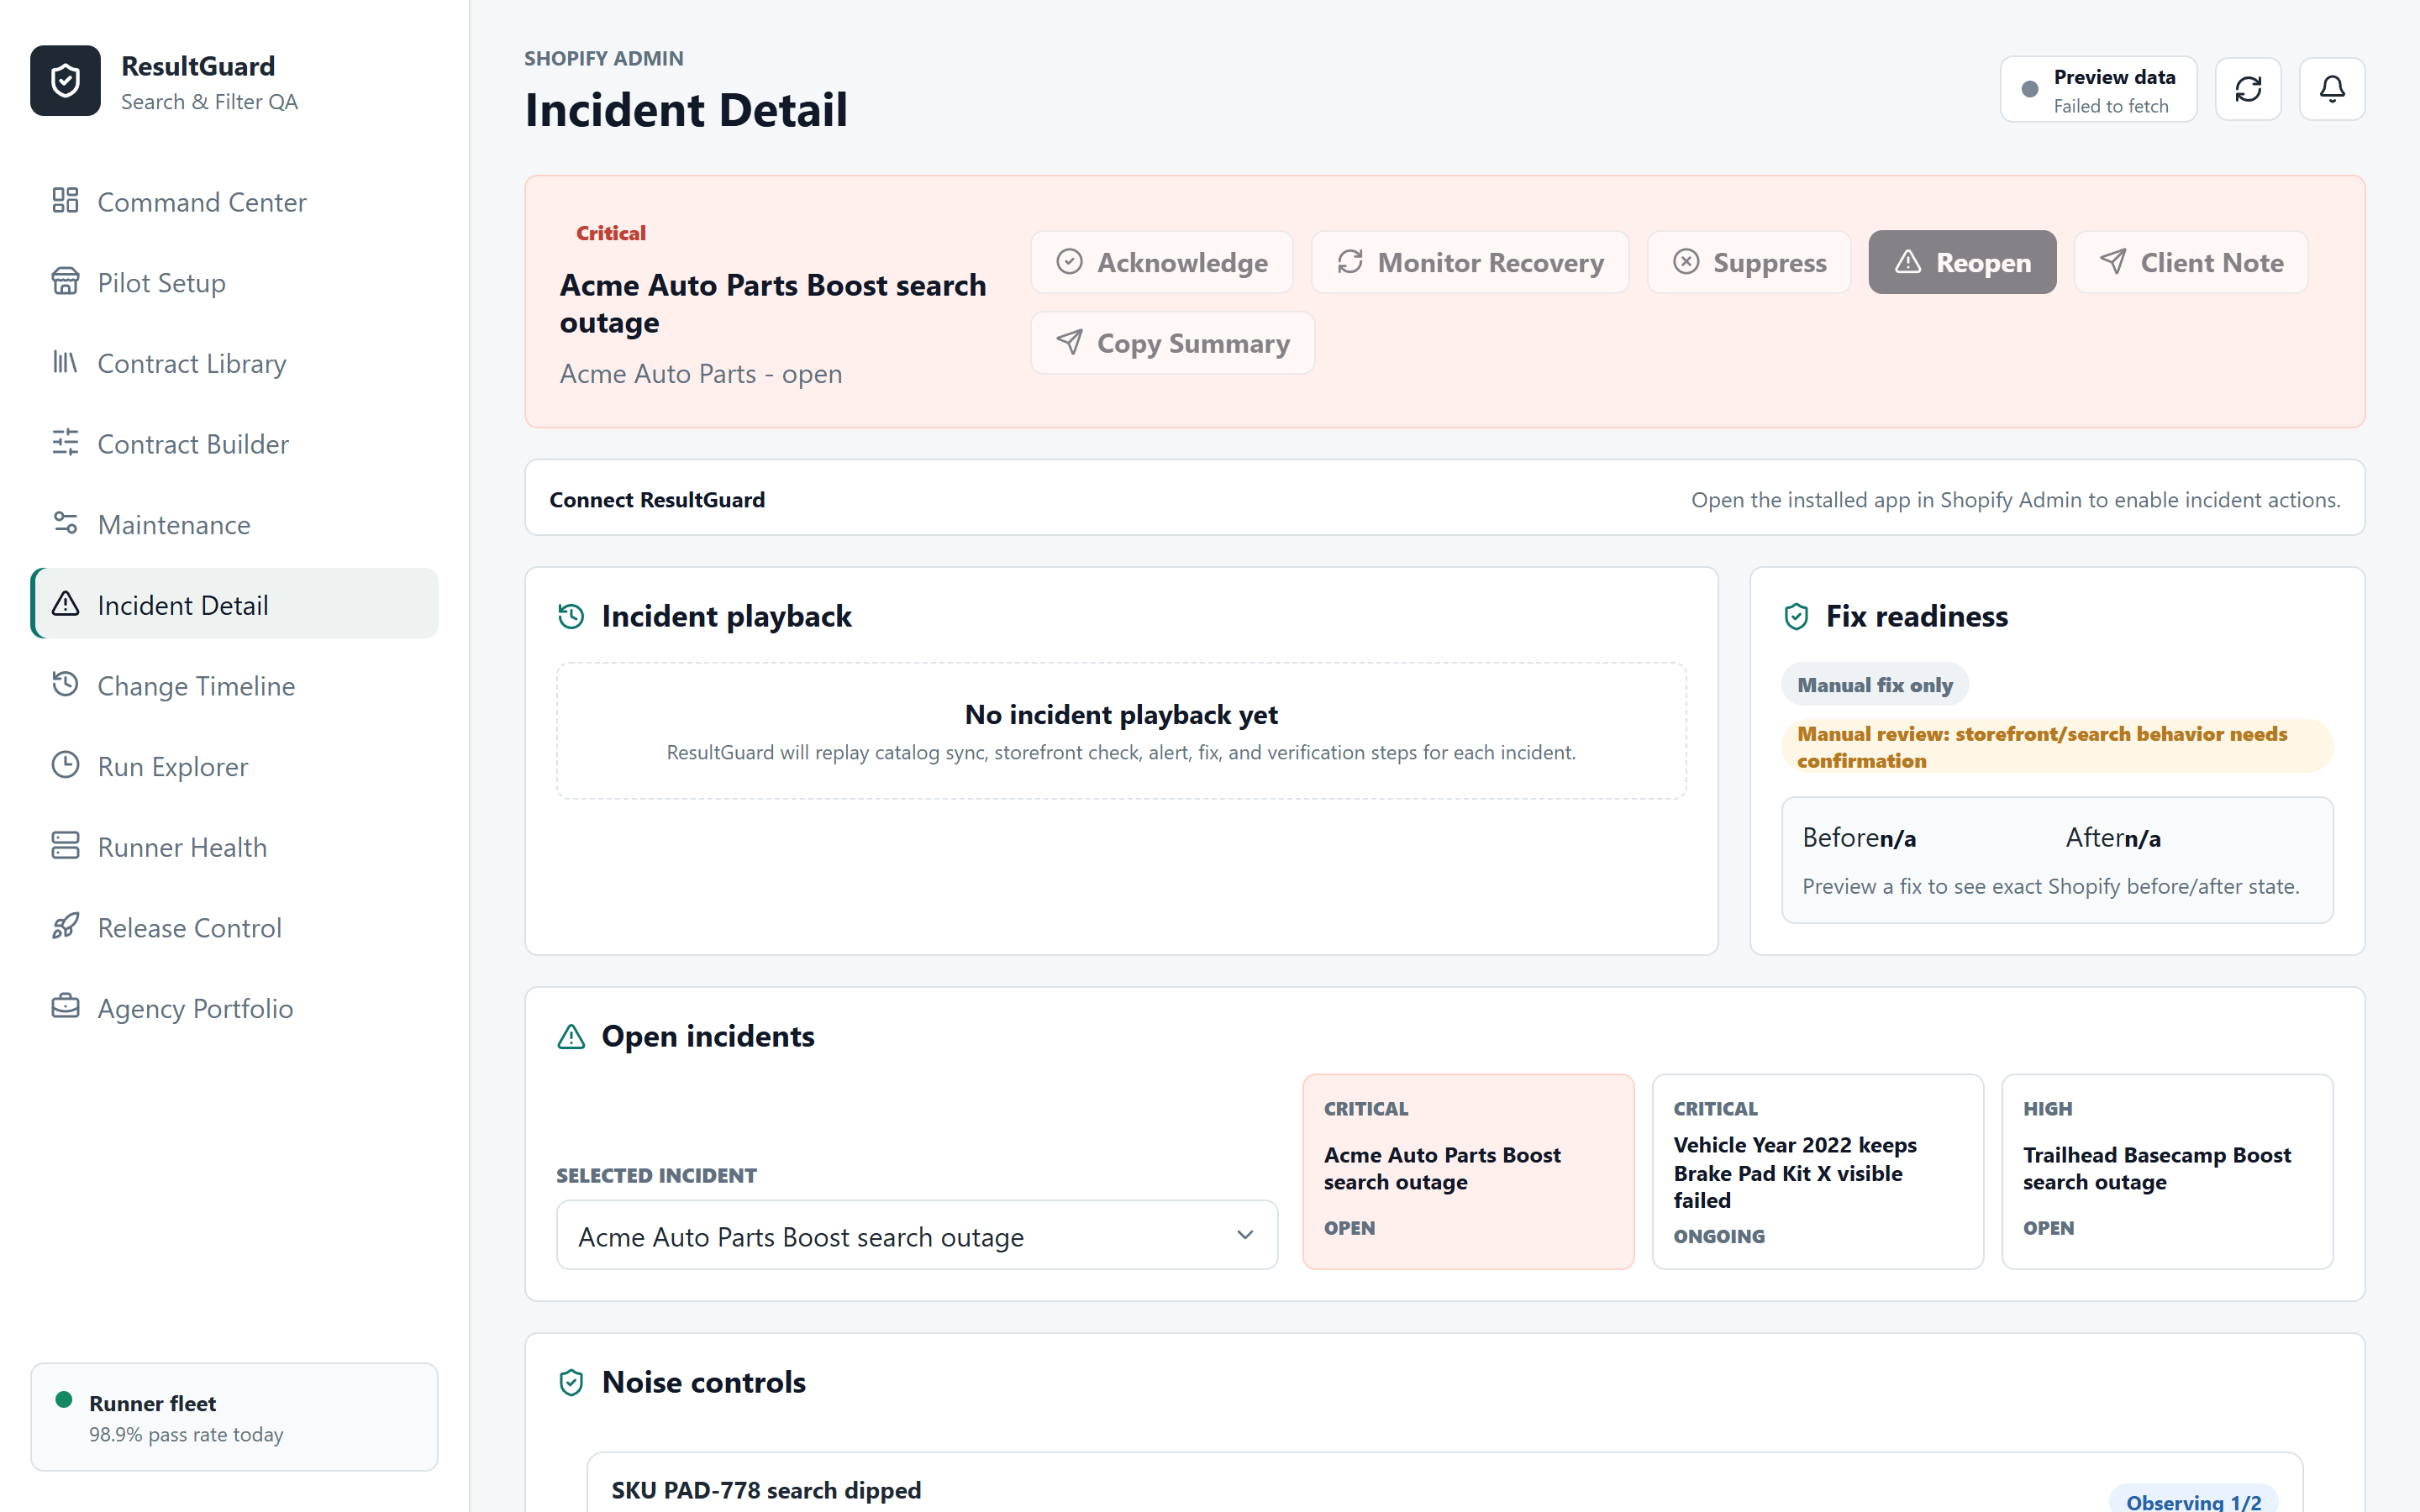
Task: Select Vehicle Year 2022 Brake Pad incident card
Action: point(1818,1172)
